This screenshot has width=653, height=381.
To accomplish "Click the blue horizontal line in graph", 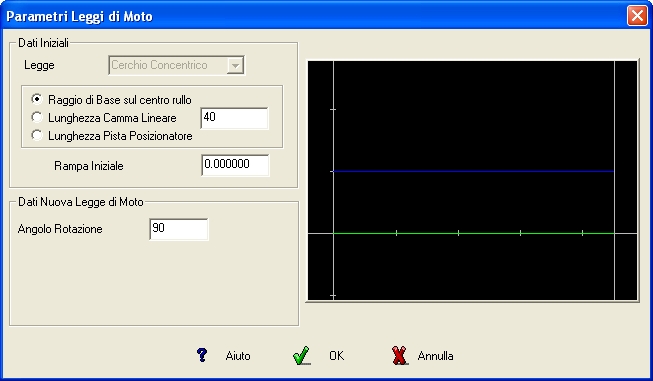I will click(473, 171).
